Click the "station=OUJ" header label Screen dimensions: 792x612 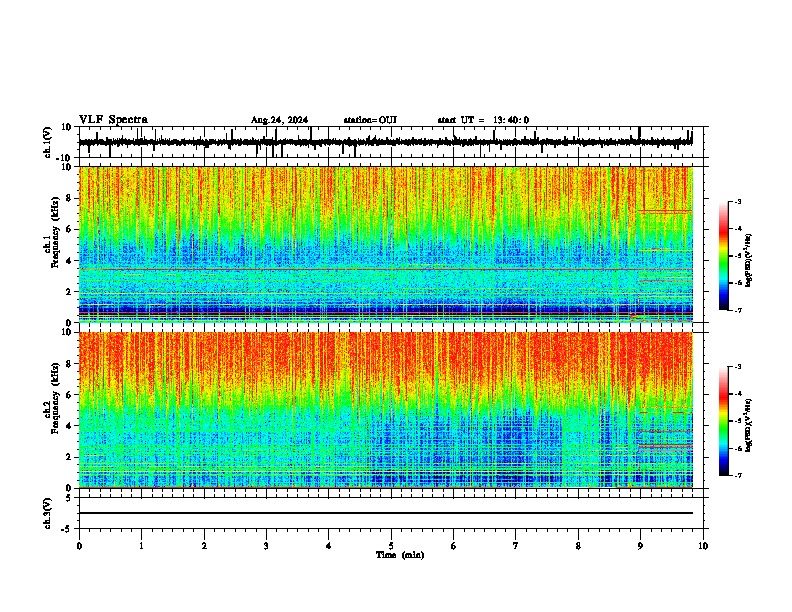tap(370, 120)
